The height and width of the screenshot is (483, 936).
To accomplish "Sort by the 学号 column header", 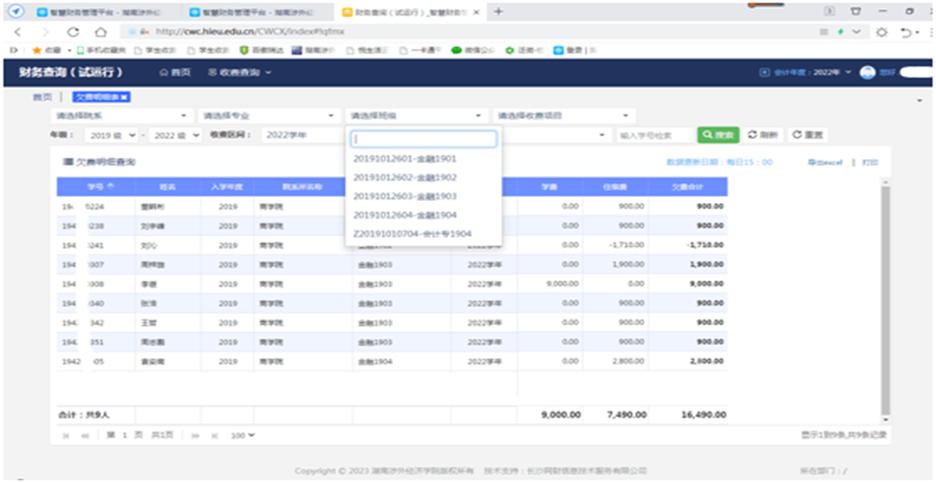I will point(96,187).
